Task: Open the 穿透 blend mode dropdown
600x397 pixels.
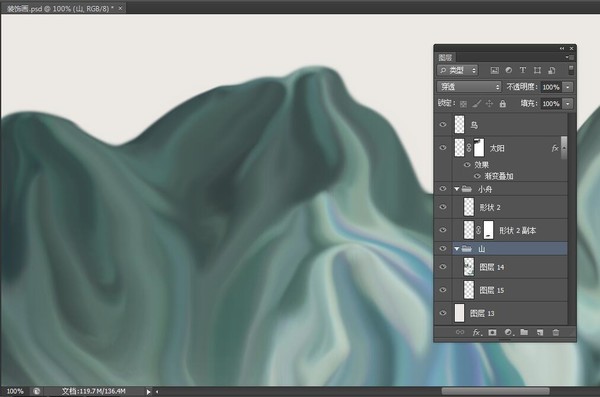Action: pyautogui.click(x=469, y=87)
